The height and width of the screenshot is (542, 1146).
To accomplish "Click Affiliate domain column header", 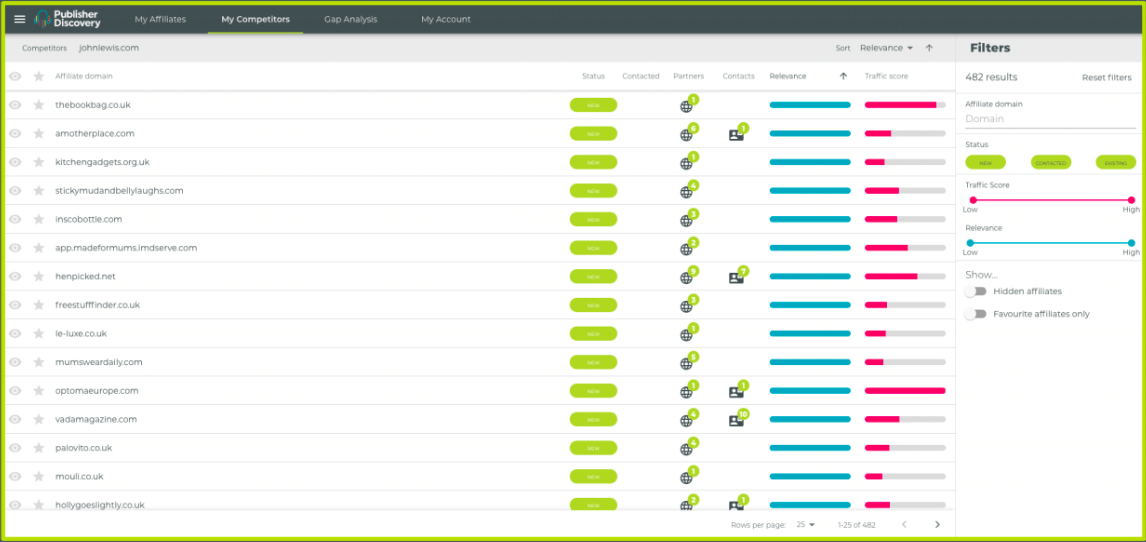I will [84, 76].
